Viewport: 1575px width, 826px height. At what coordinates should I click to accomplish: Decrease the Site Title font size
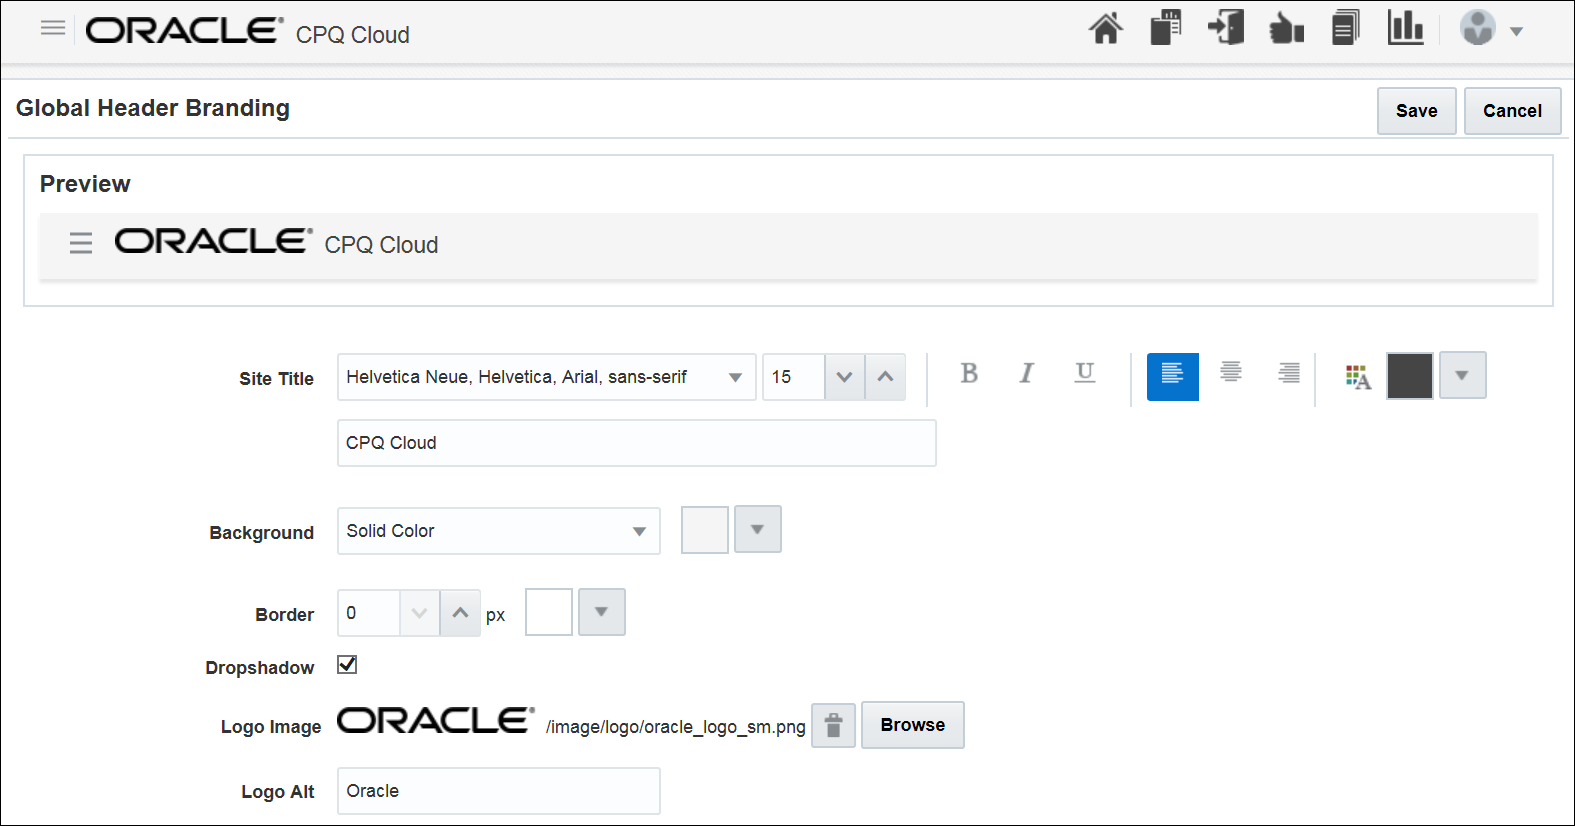tap(845, 377)
